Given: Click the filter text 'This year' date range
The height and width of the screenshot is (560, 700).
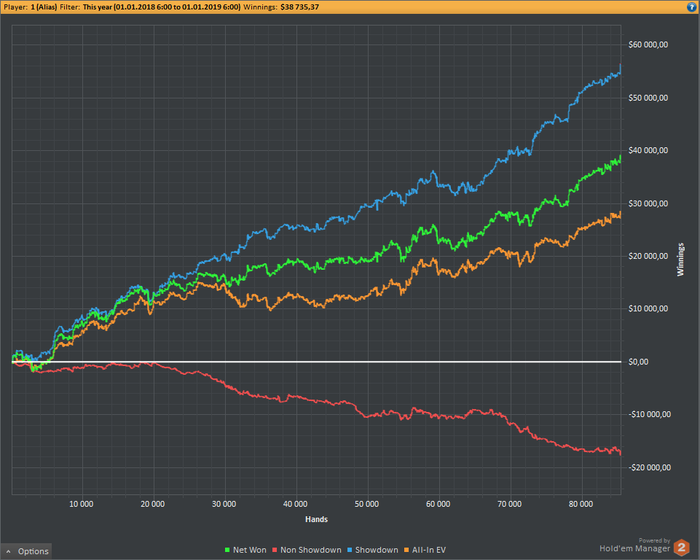Looking at the screenshot, I should tap(162, 7).
